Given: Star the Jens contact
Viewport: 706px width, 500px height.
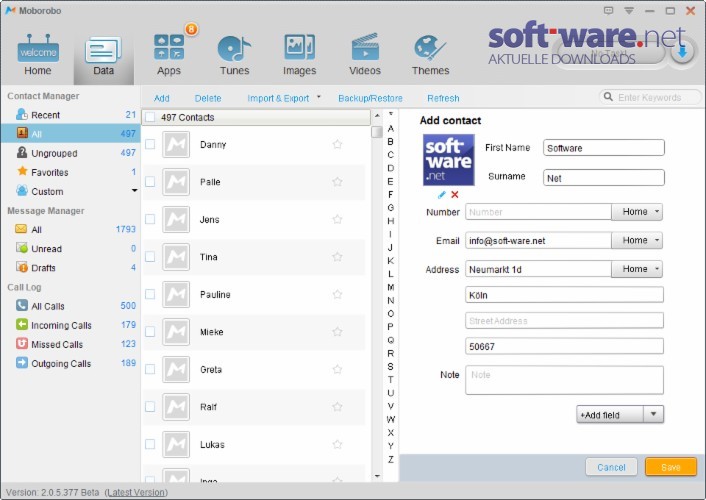Looking at the screenshot, I should tap(337, 219).
